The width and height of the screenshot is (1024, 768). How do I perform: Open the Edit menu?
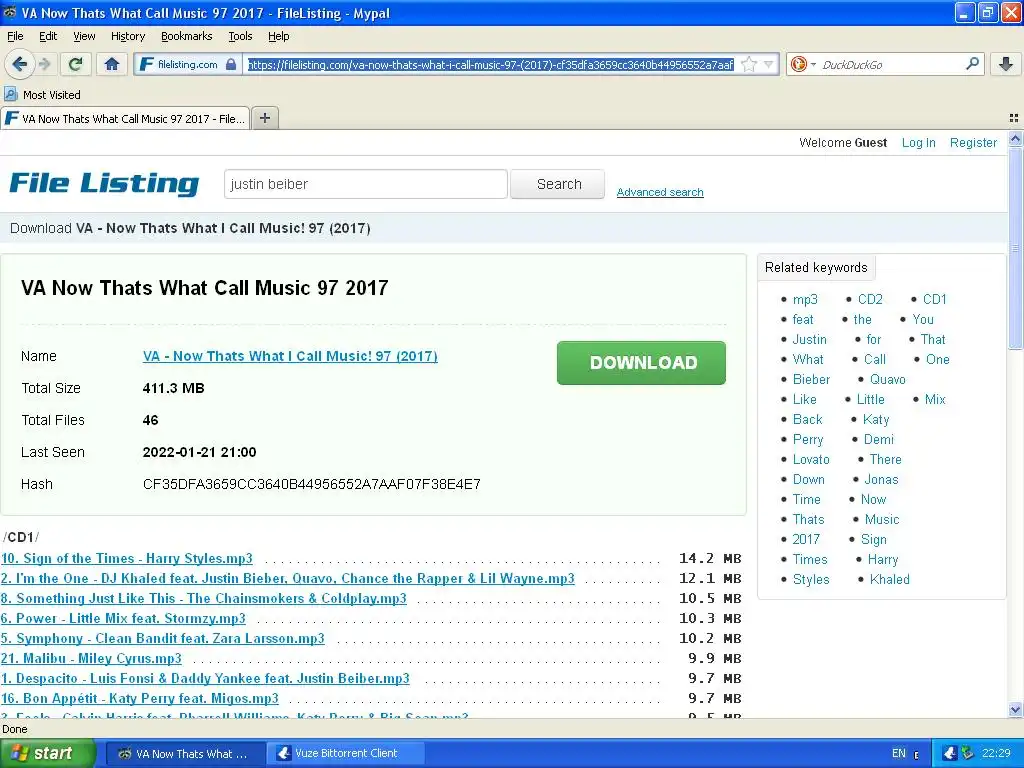coord(48,36)
